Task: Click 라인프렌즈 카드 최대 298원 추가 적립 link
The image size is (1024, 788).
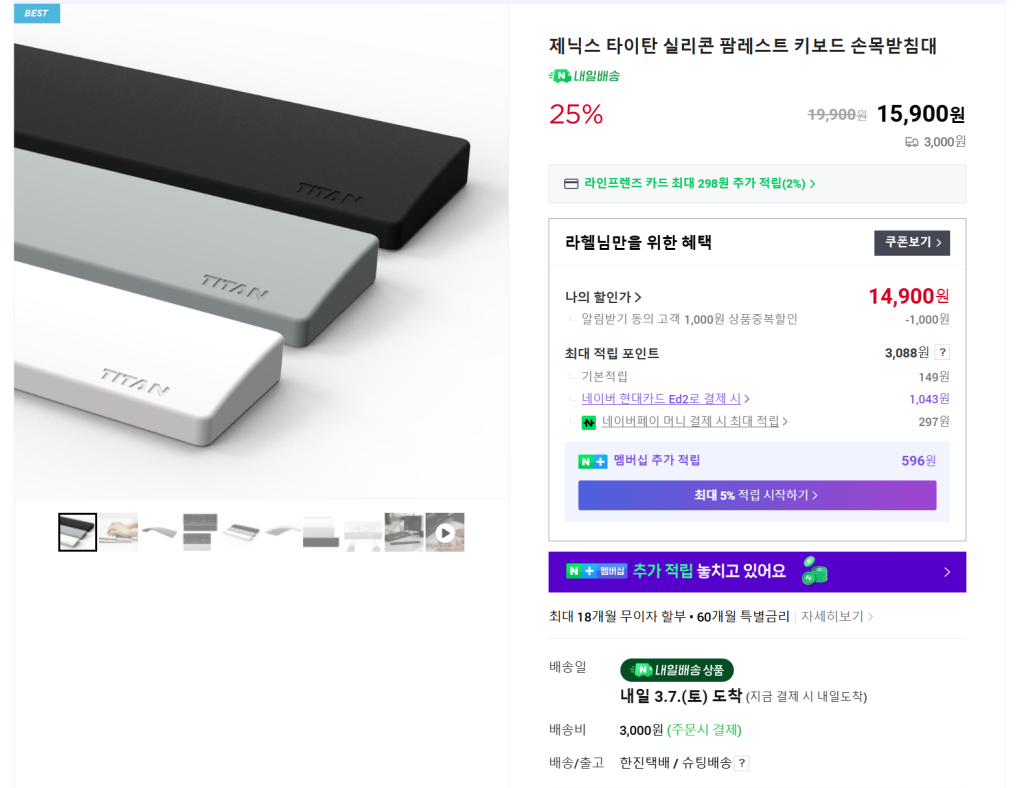Action: click(699, 184)
